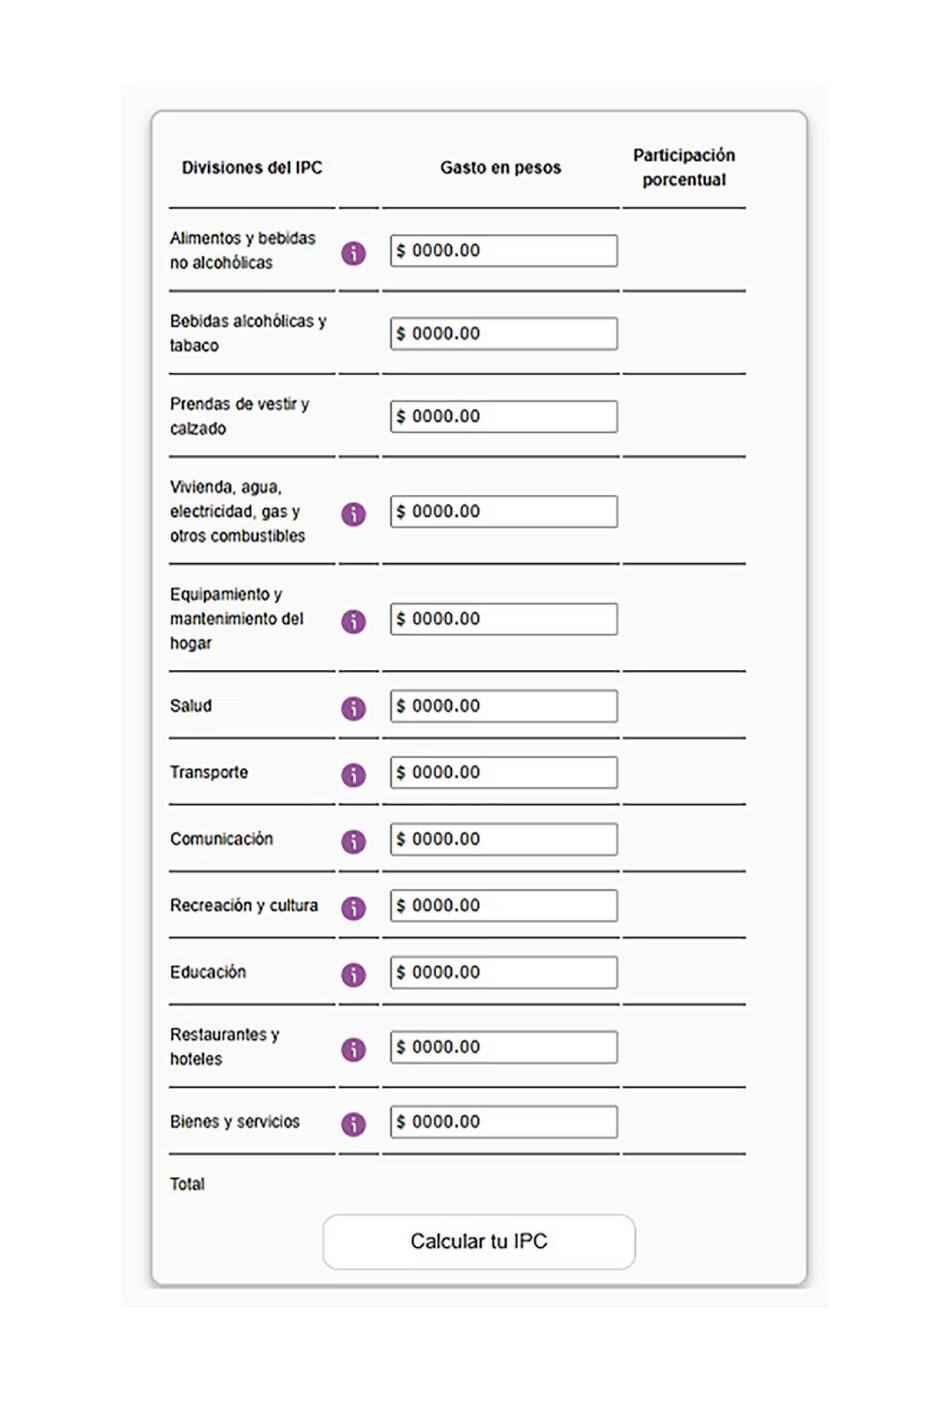Click the Transporte amount entry field
Screen dimensions: 950x1425
[503, 771]
